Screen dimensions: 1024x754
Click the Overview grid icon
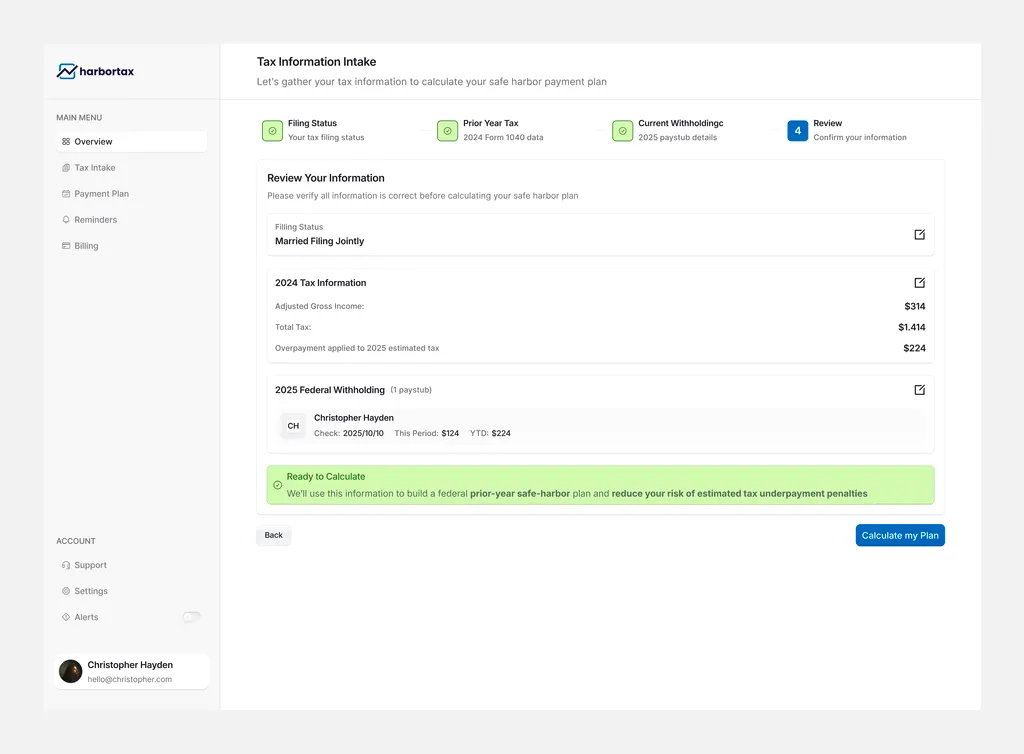(66, 142)
